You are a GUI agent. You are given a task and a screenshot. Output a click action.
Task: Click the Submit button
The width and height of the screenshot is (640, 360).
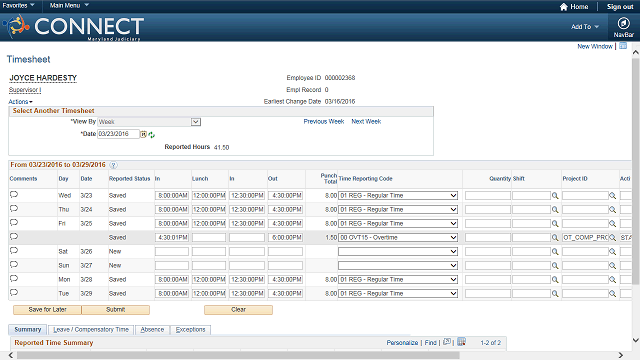click(116, 310)
